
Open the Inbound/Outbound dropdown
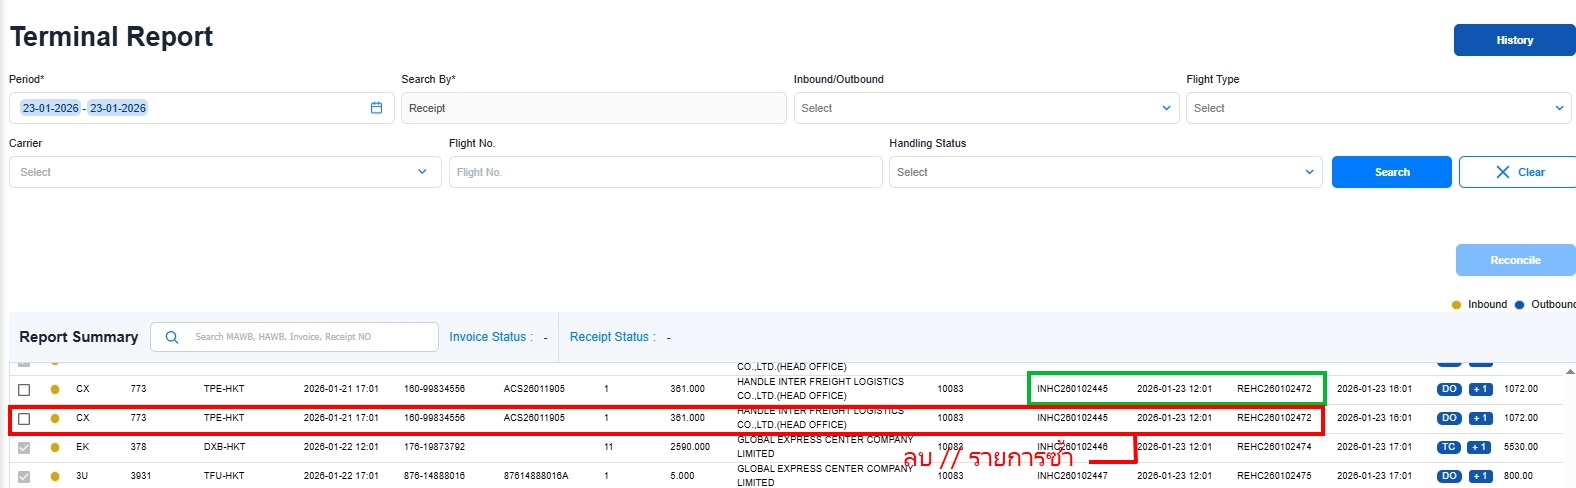point(986,108)
